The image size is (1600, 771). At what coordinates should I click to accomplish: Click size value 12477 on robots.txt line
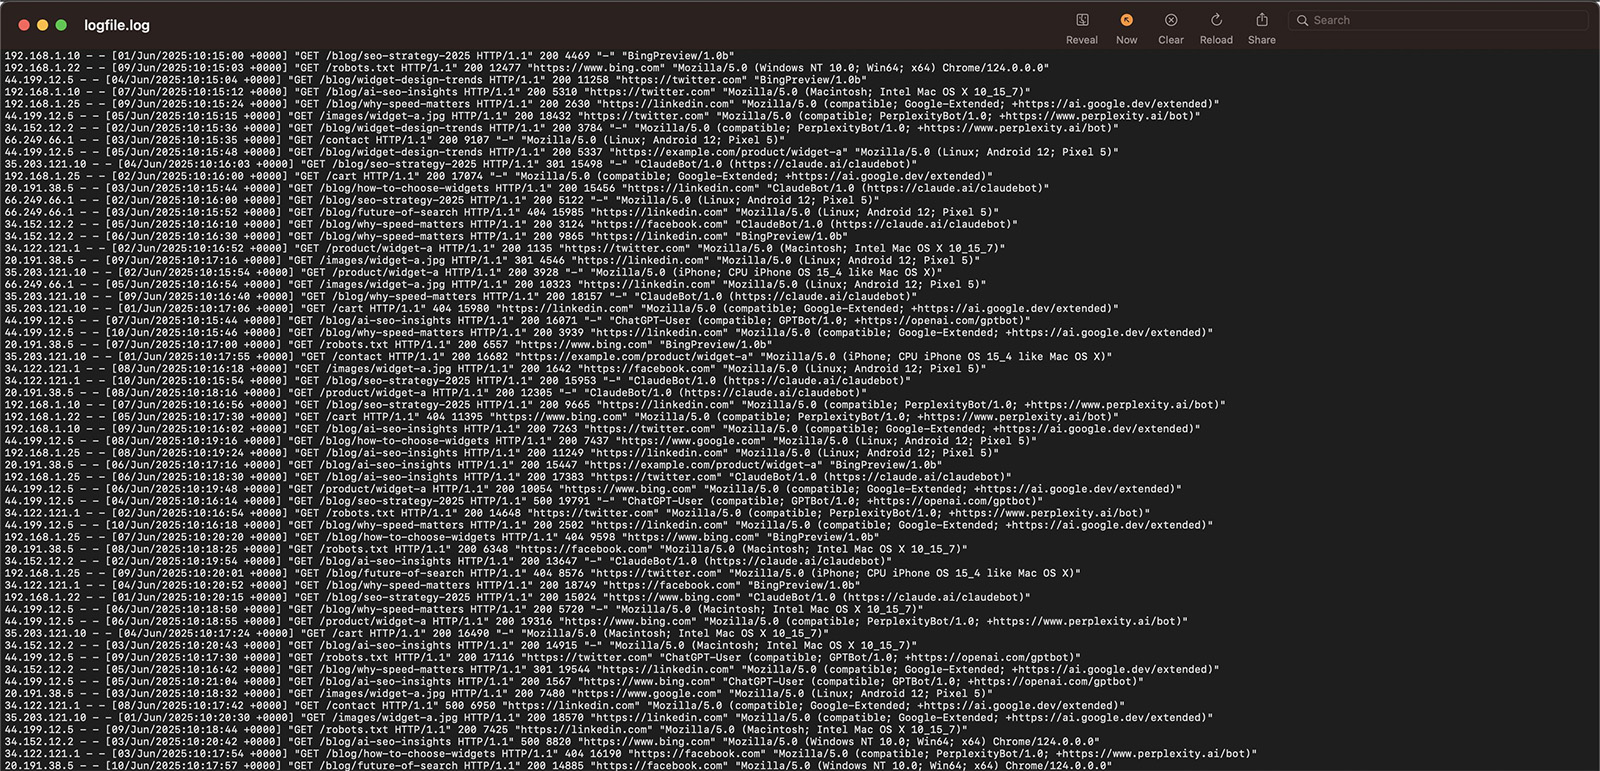[x=505, y=68]
